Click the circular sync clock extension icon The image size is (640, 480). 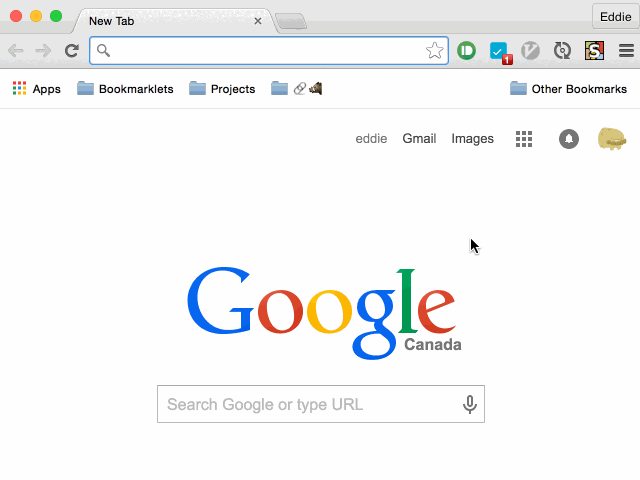pyautogui.click(x=562, y=51)
